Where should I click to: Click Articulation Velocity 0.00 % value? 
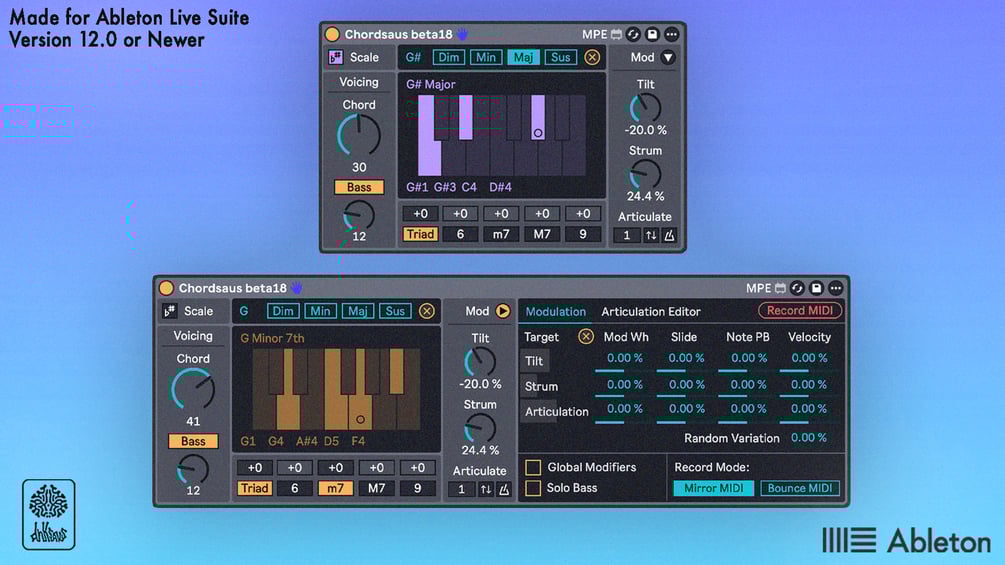coord(808,409)
